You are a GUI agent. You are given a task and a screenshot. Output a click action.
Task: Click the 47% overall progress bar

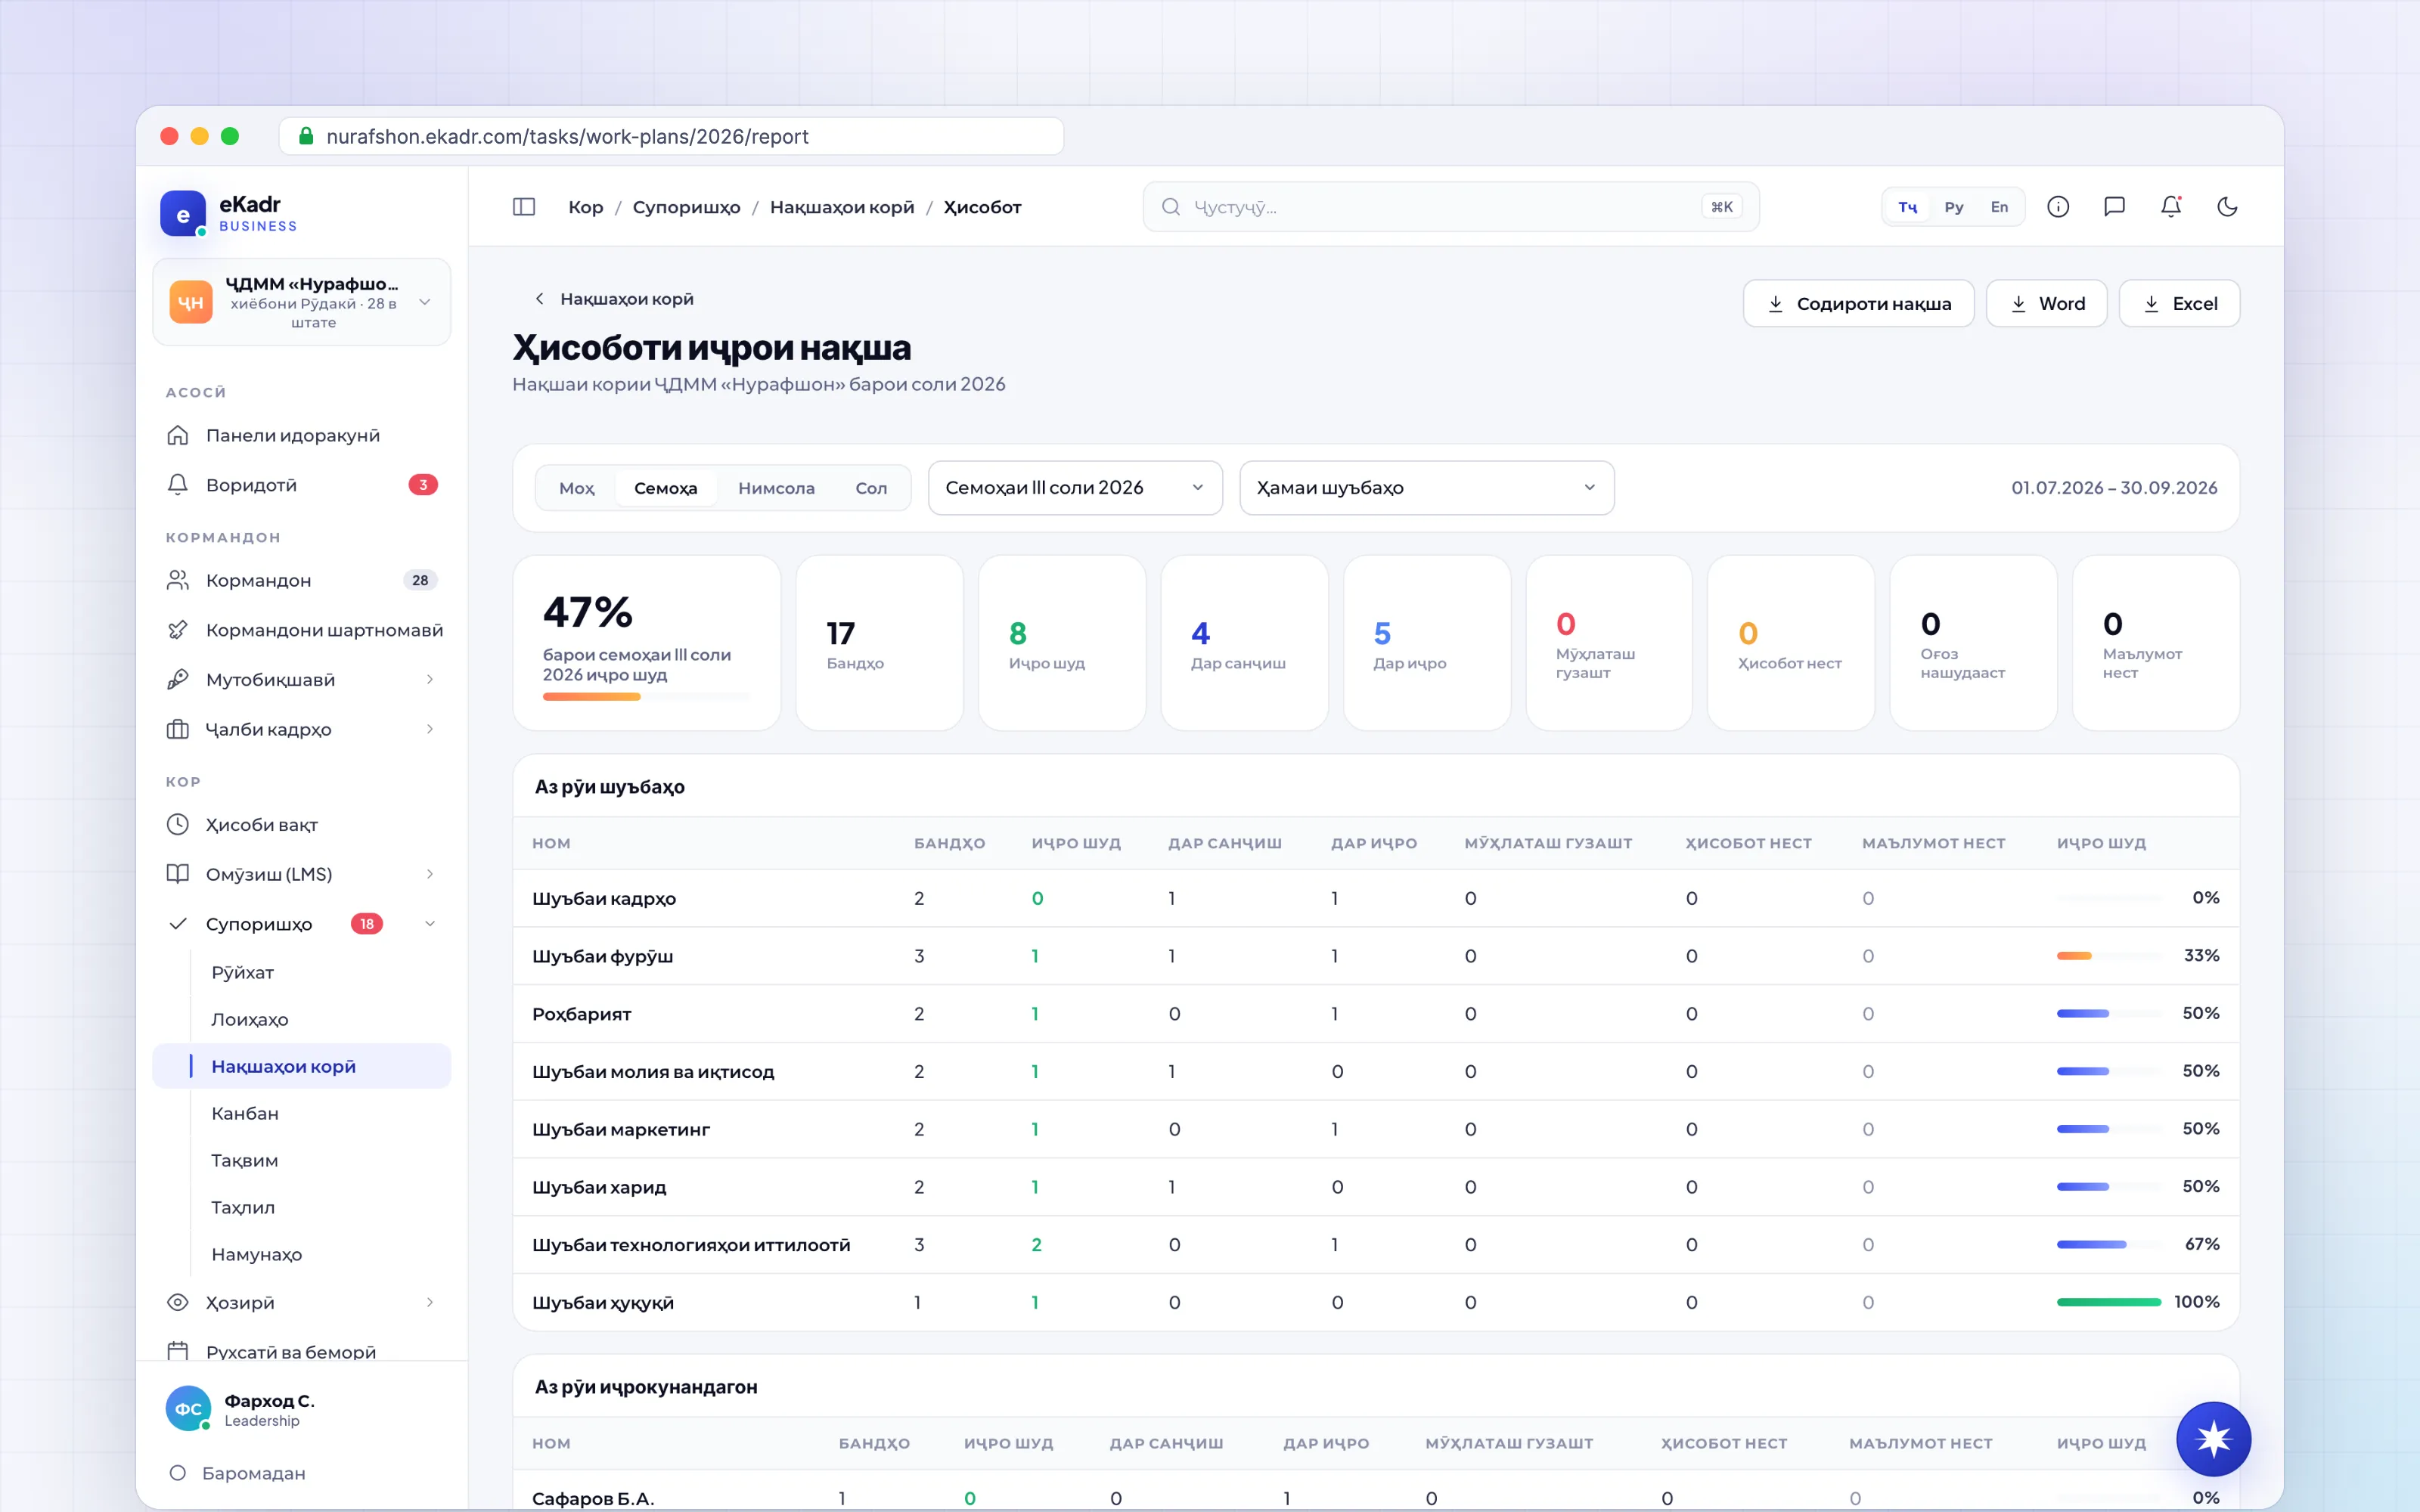point(646,697)
